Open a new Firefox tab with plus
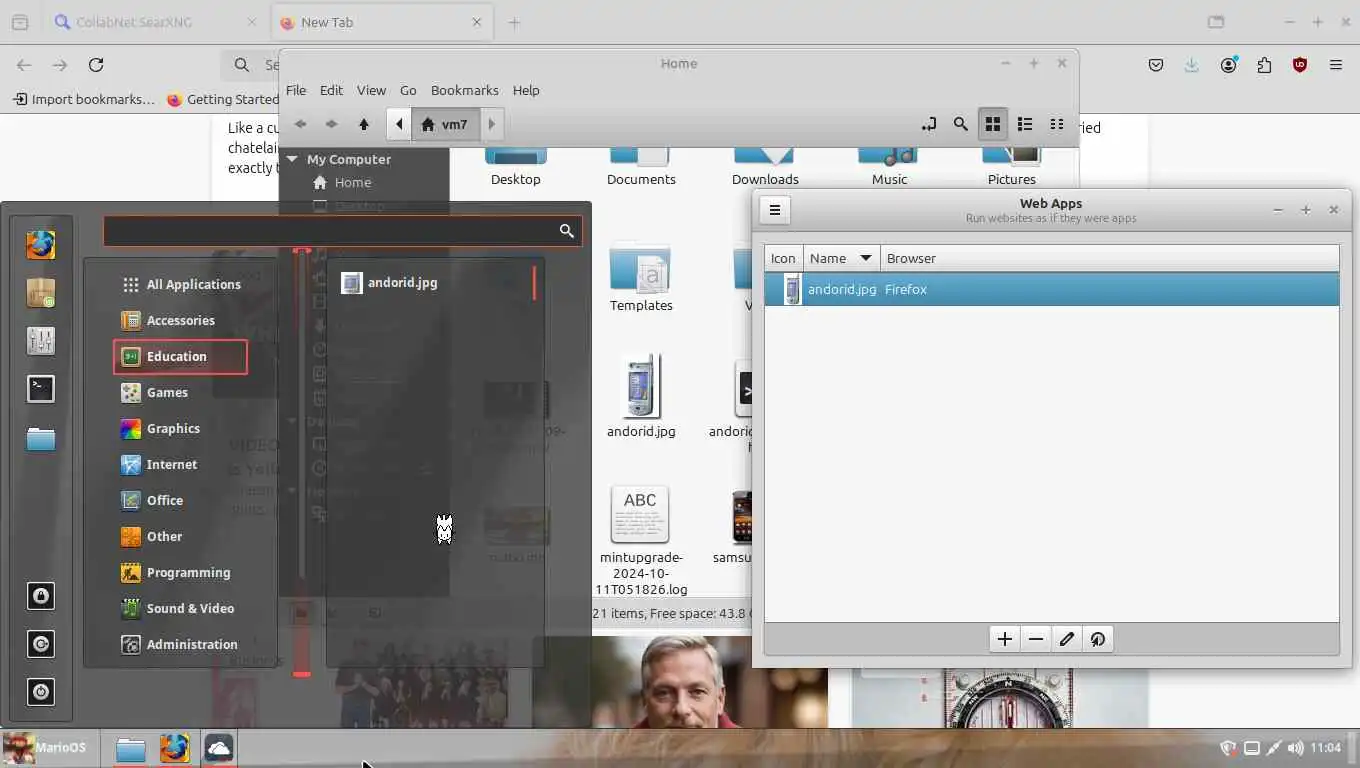This screenshot has height=768, width=1360. click(x=514, y=22)
